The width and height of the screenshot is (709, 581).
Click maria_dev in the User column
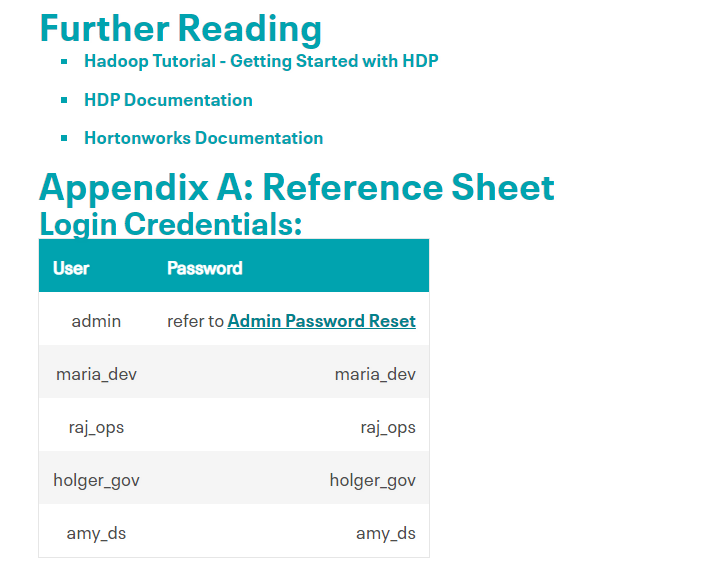[96, 374]
